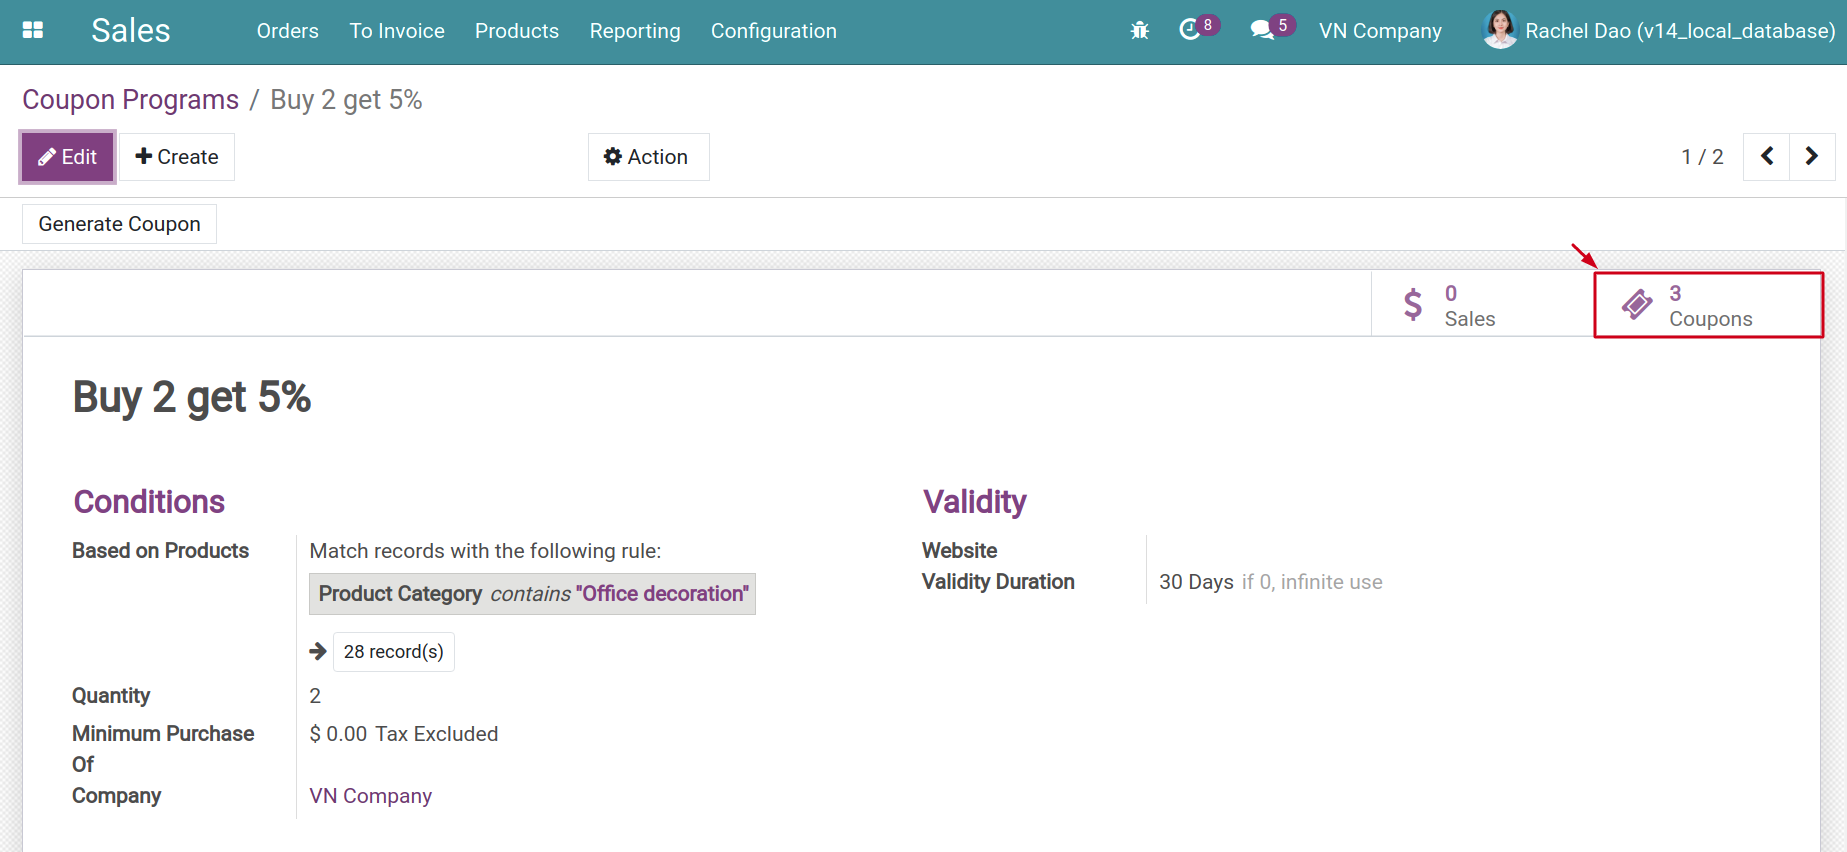
Task: Expand the Action dropdown
Action: (648, 157)
